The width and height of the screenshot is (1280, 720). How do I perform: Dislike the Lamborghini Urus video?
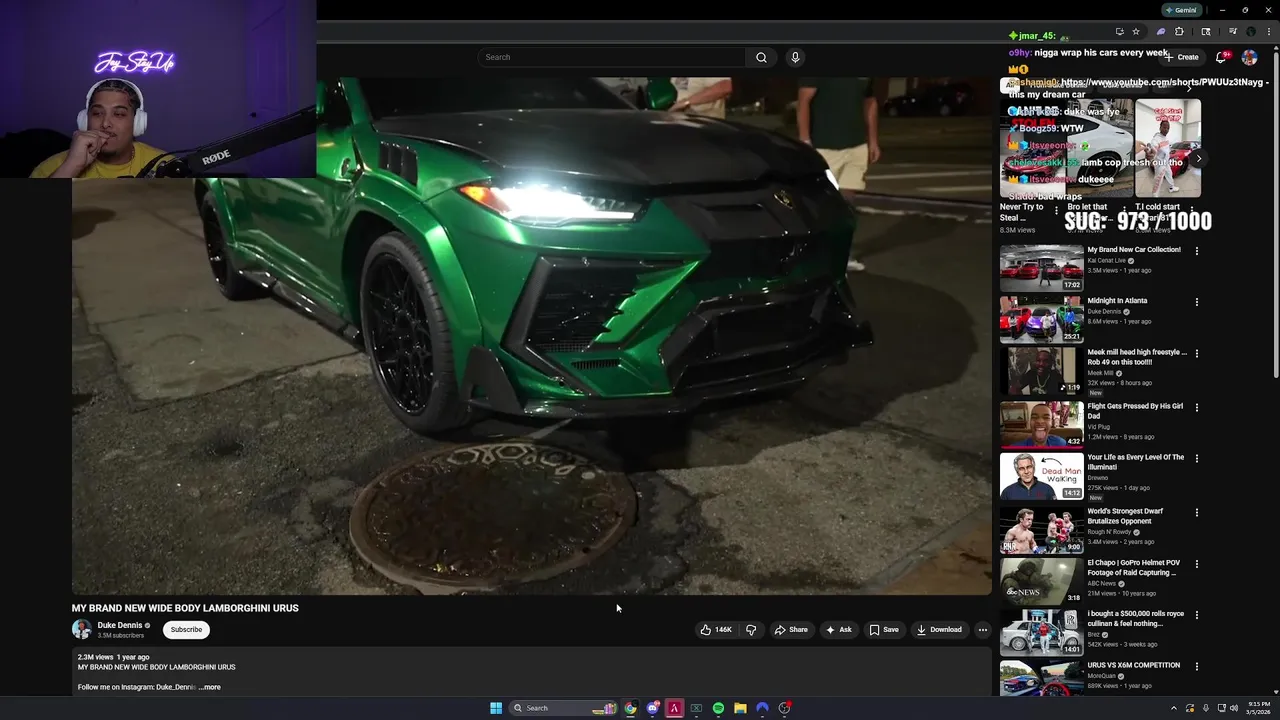tap(751, 630)
